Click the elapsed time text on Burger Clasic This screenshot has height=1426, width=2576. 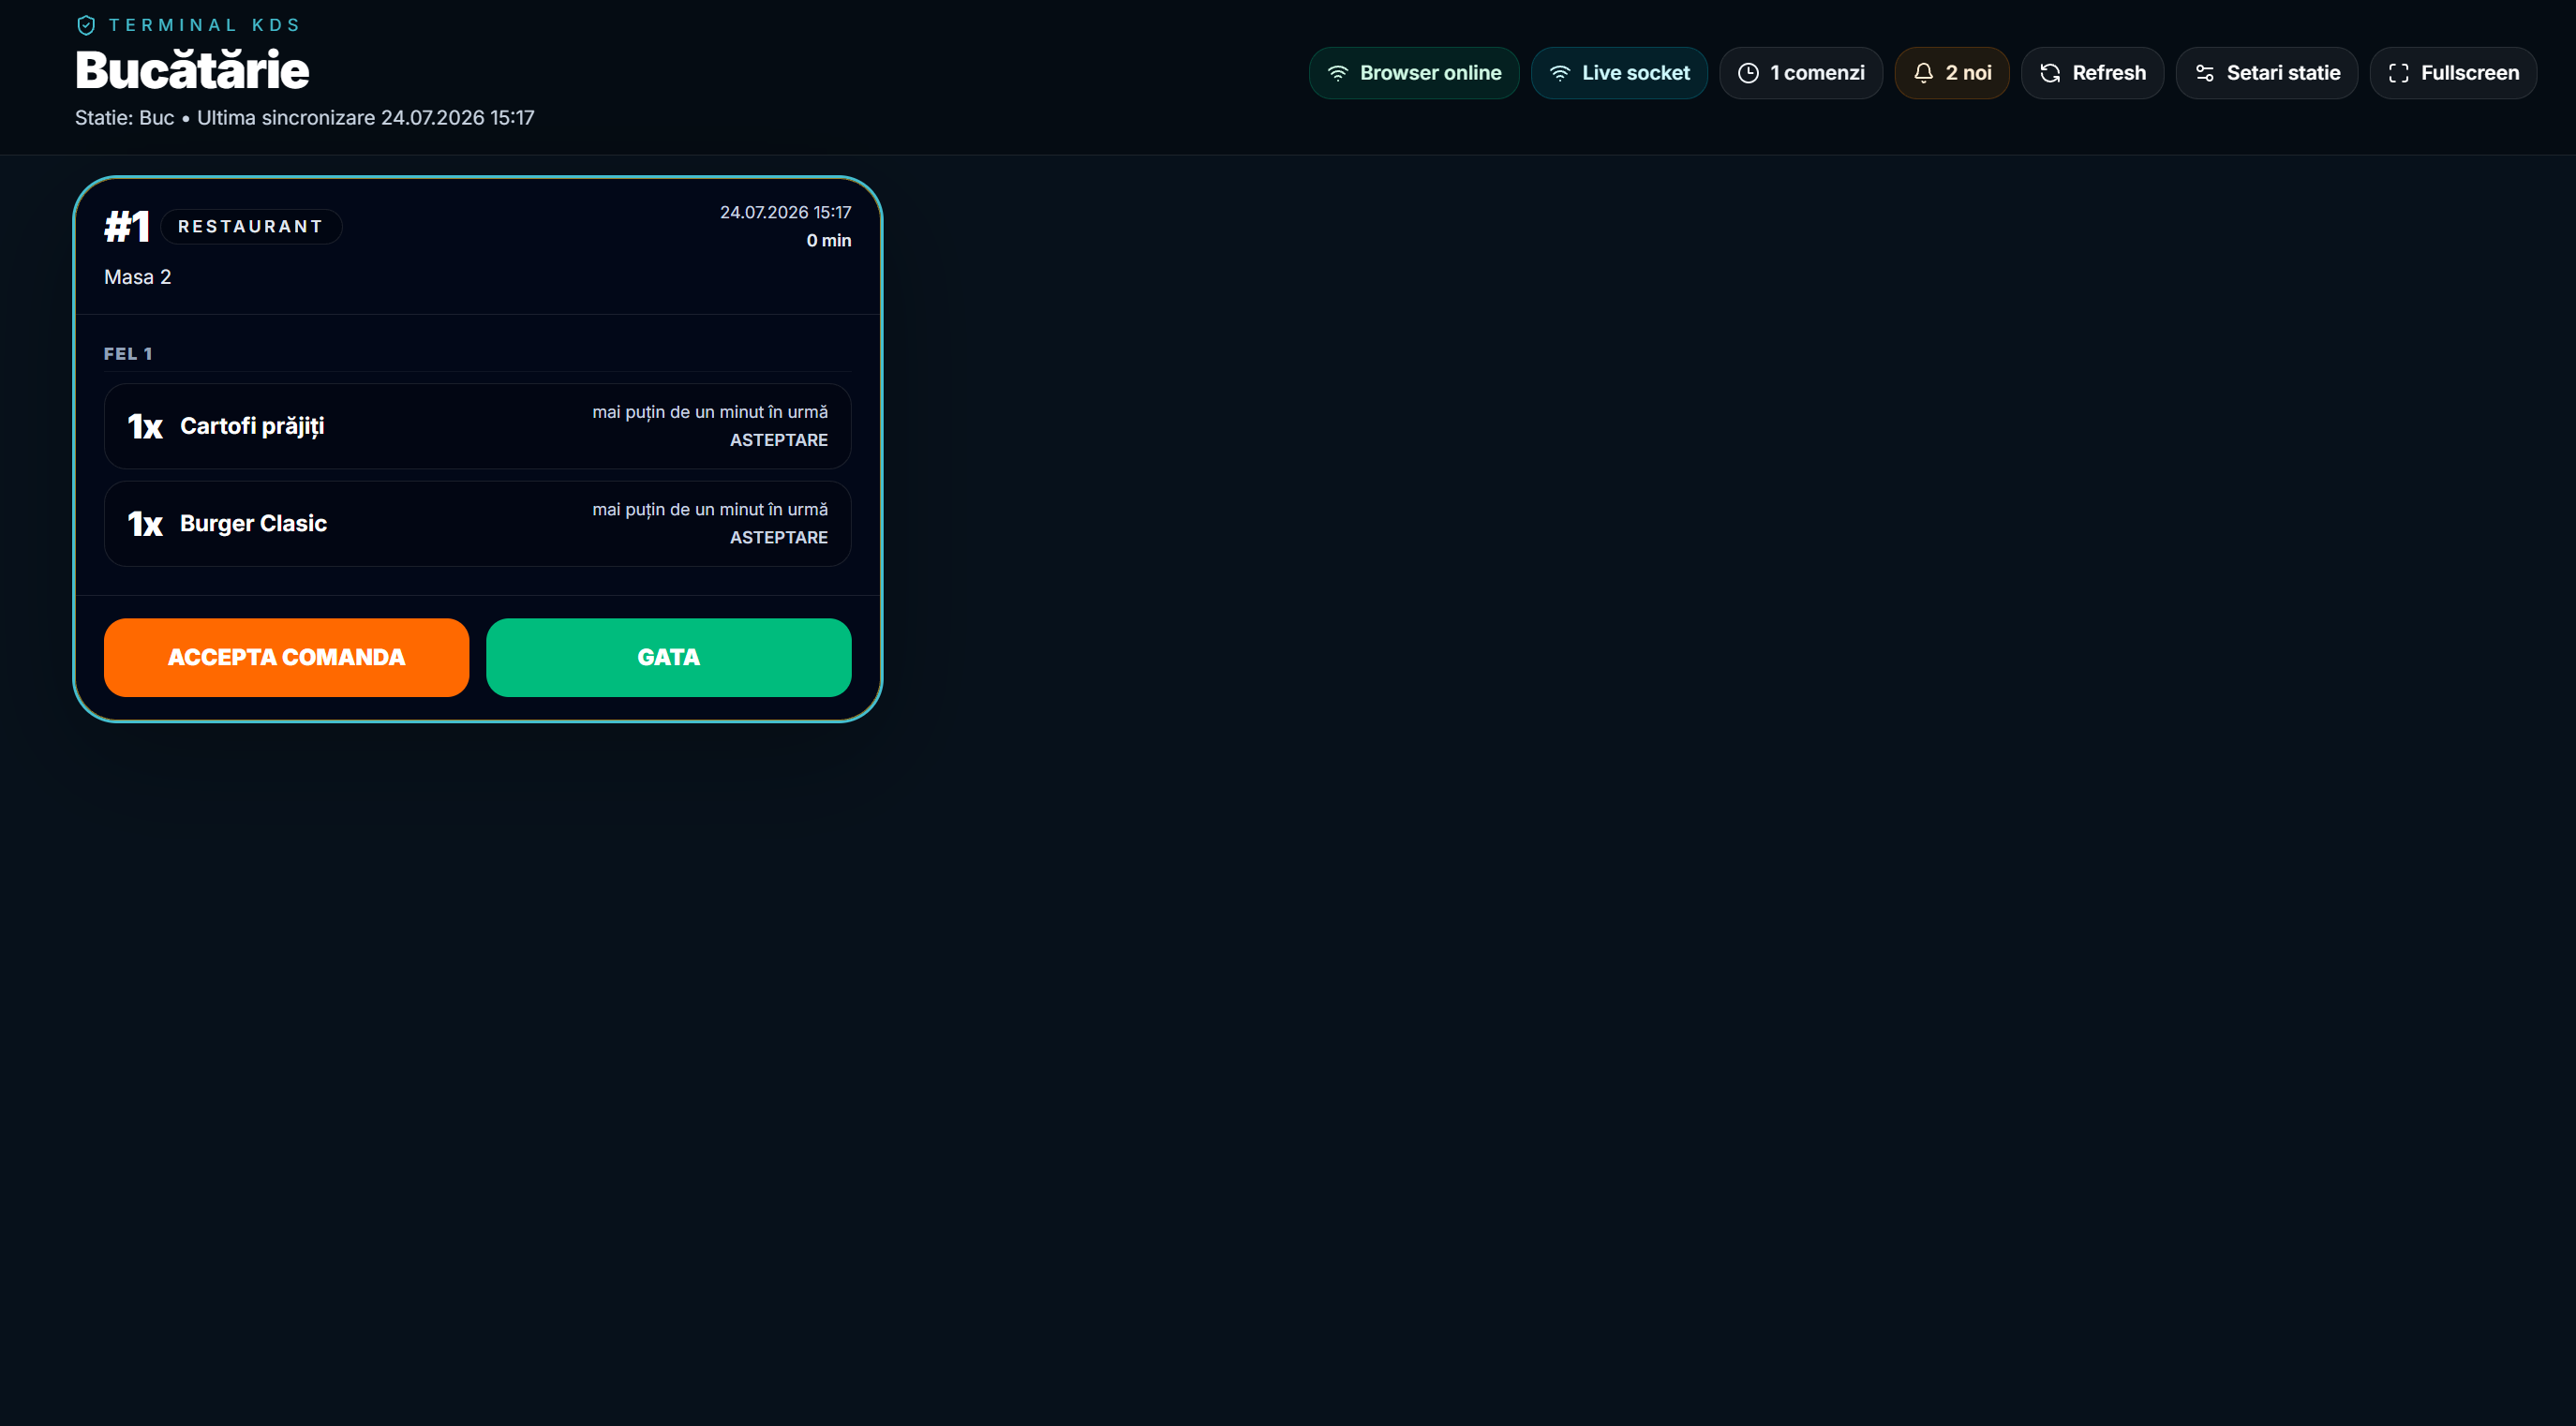(x=710, y=510)
